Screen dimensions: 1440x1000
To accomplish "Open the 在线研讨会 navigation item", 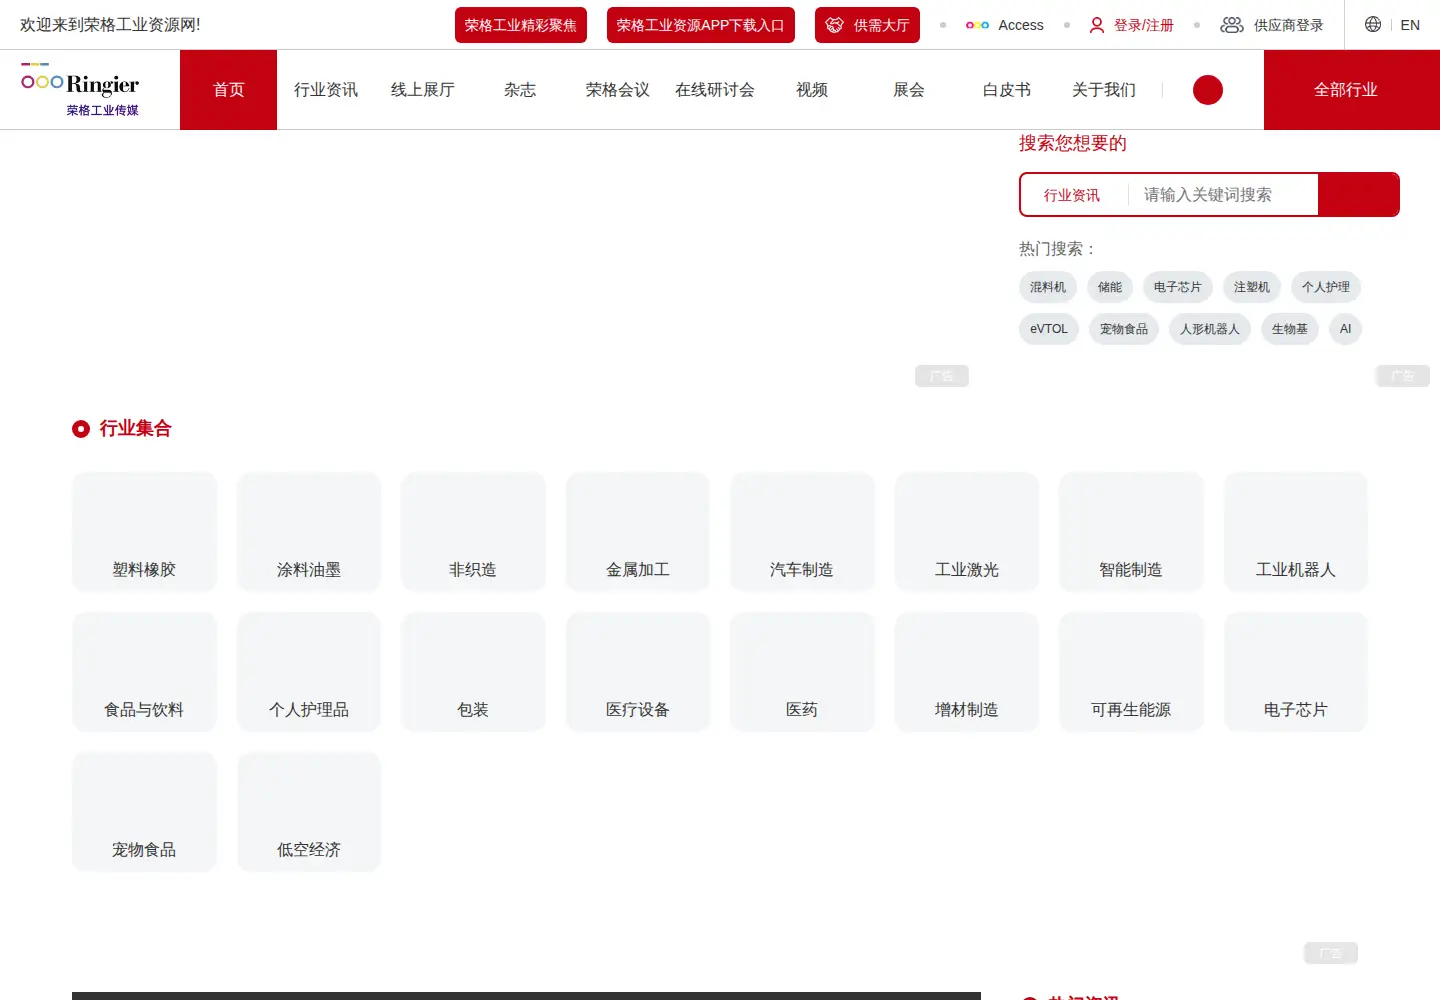I will pyautogui.click(x=715, y=90).
